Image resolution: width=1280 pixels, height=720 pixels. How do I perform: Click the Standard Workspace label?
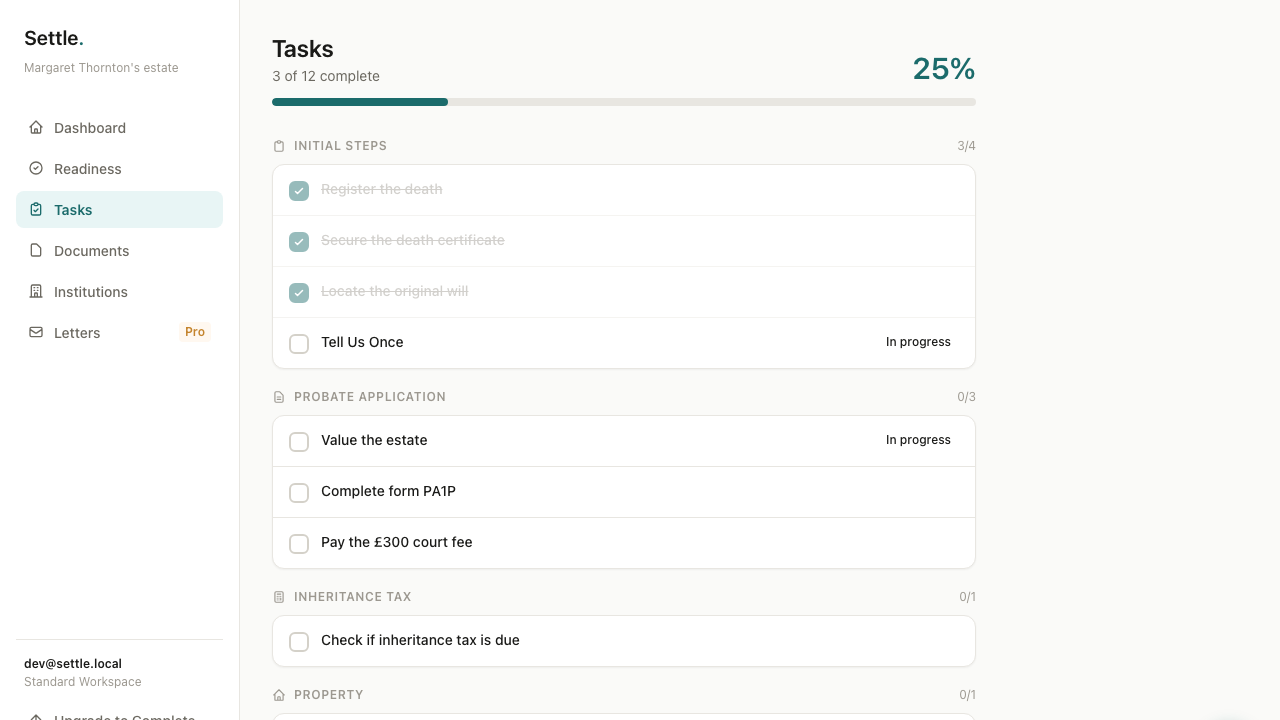tap(83, 682)
